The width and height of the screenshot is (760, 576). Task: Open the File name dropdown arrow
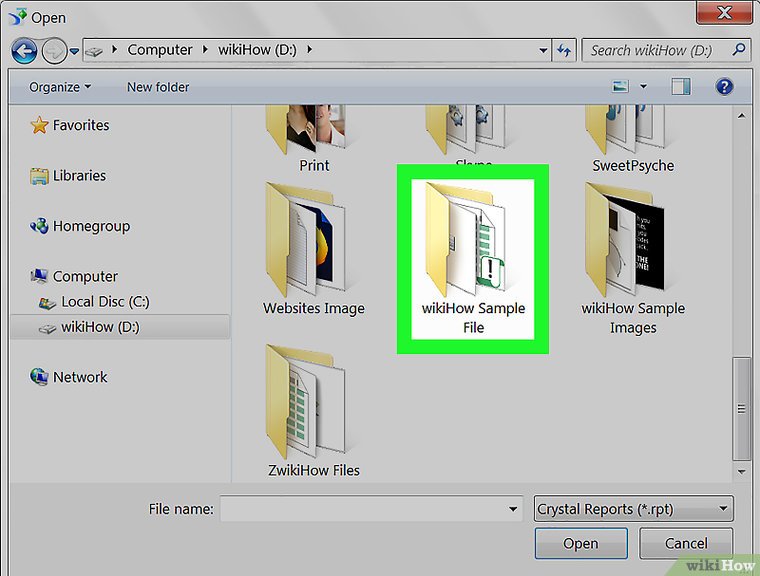[x=513, y=509]
